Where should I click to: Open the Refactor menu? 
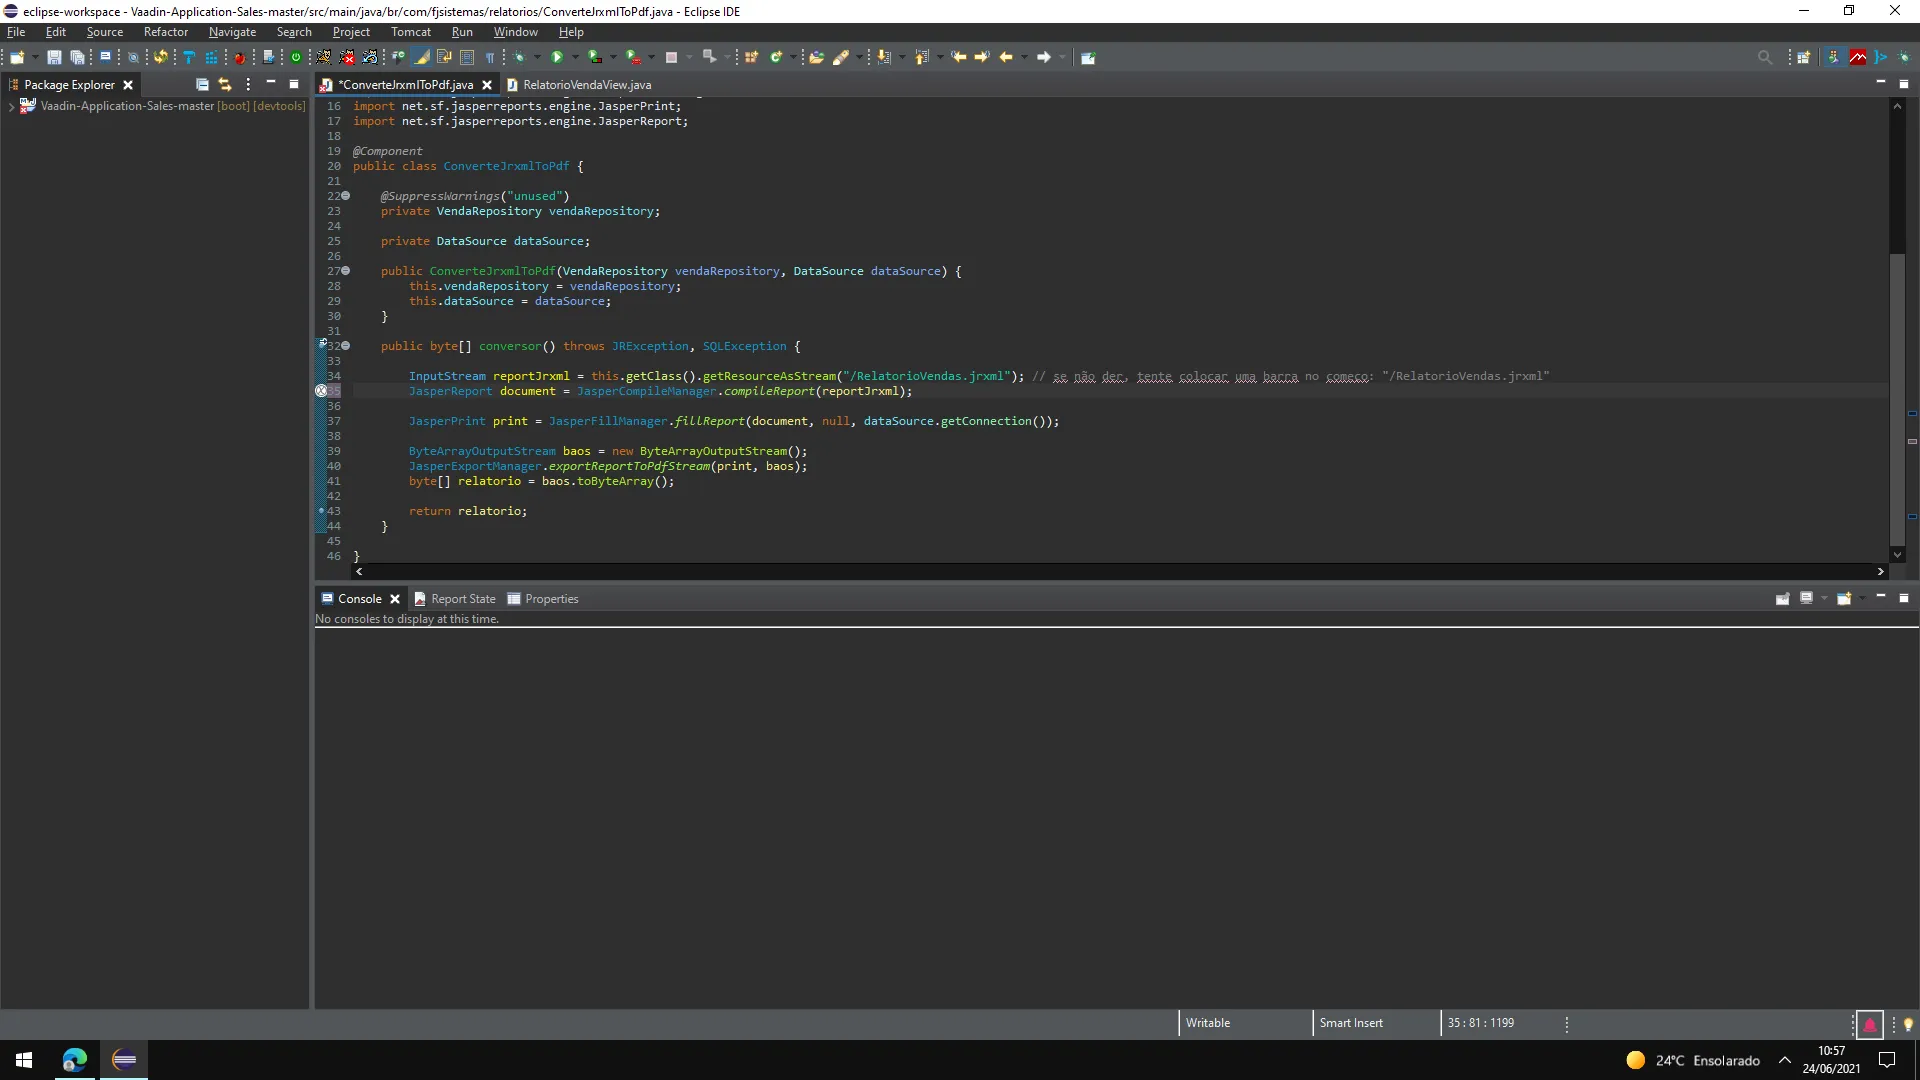[165, 32]
